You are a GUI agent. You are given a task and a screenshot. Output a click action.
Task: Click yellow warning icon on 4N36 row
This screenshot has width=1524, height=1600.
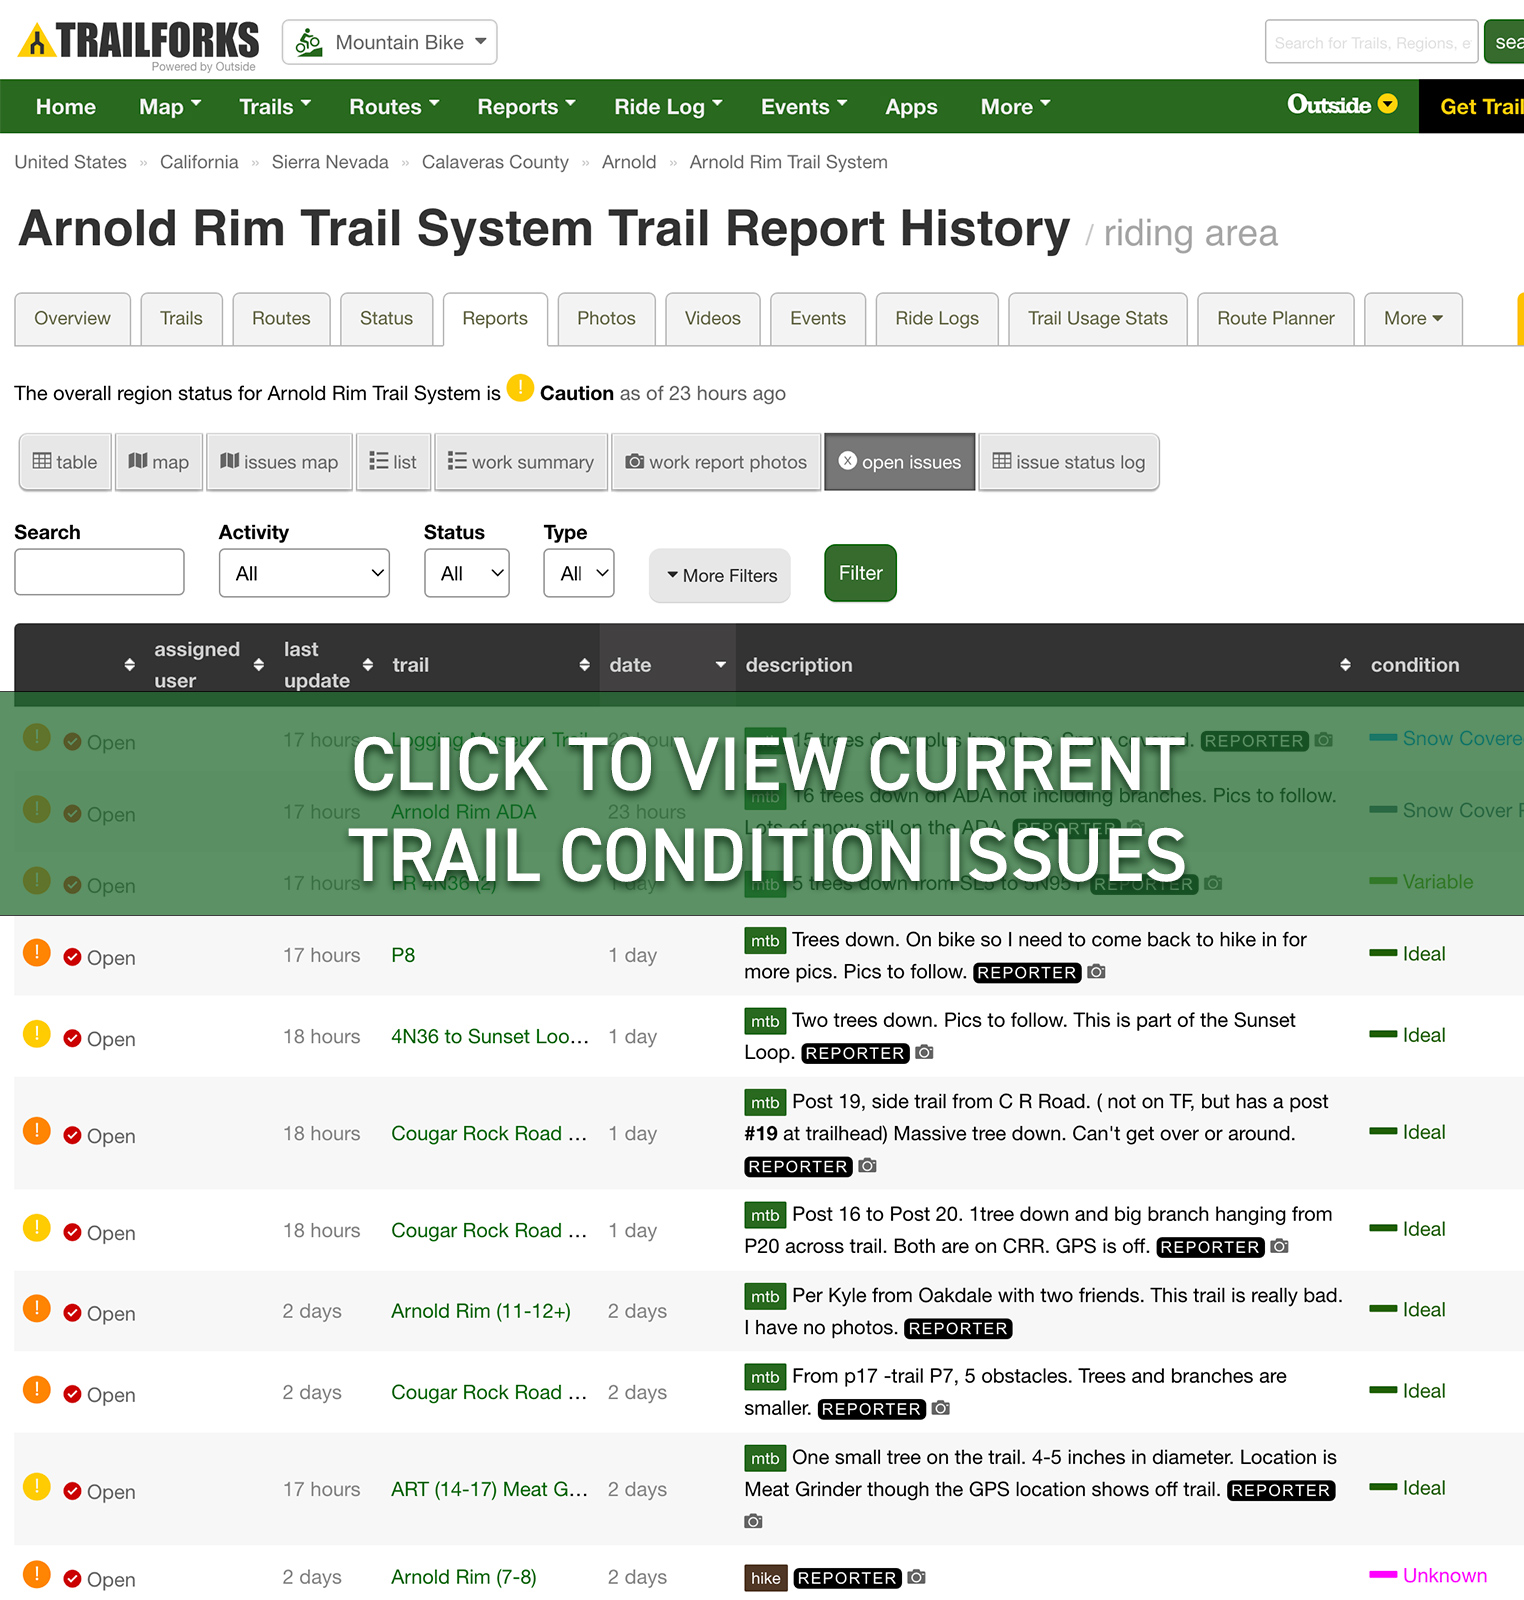coord(37,1034)
